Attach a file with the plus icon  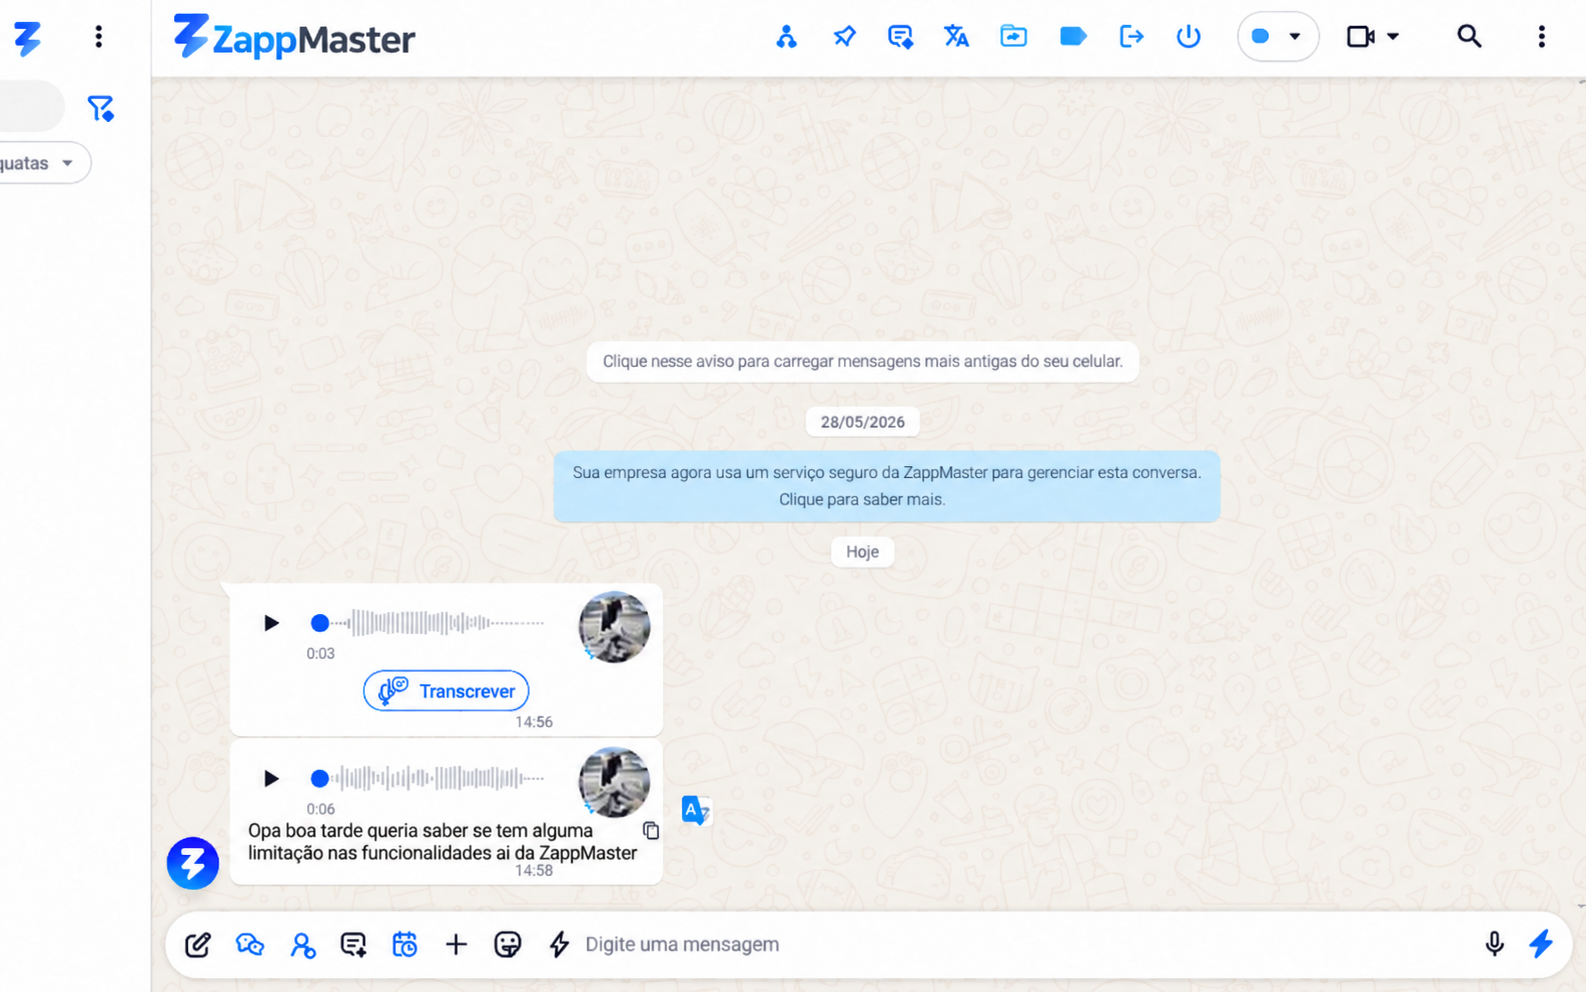[456, 945]
